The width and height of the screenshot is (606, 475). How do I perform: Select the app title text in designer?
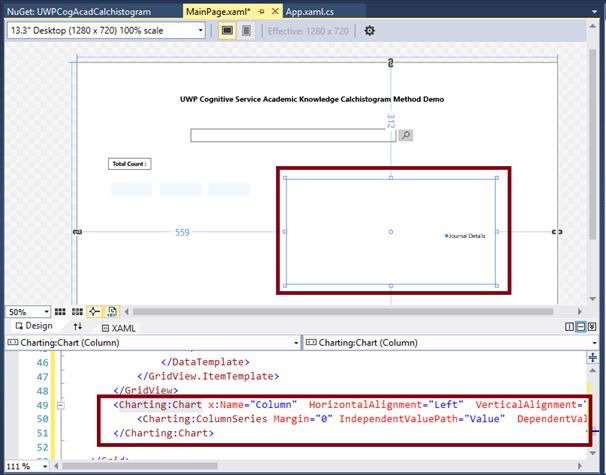point(312,99)
